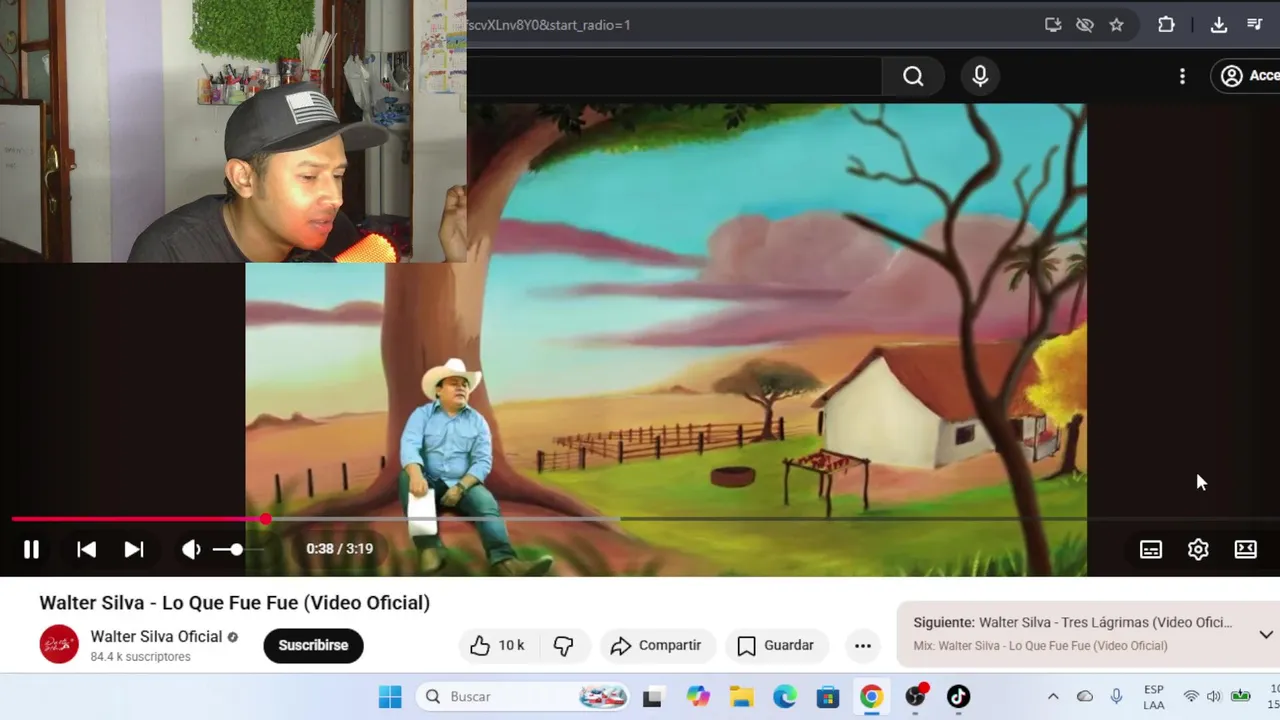Open the Walter Silva Oficial channel avatar
This screenshot has height=720, width=1280.
(59, 644)
